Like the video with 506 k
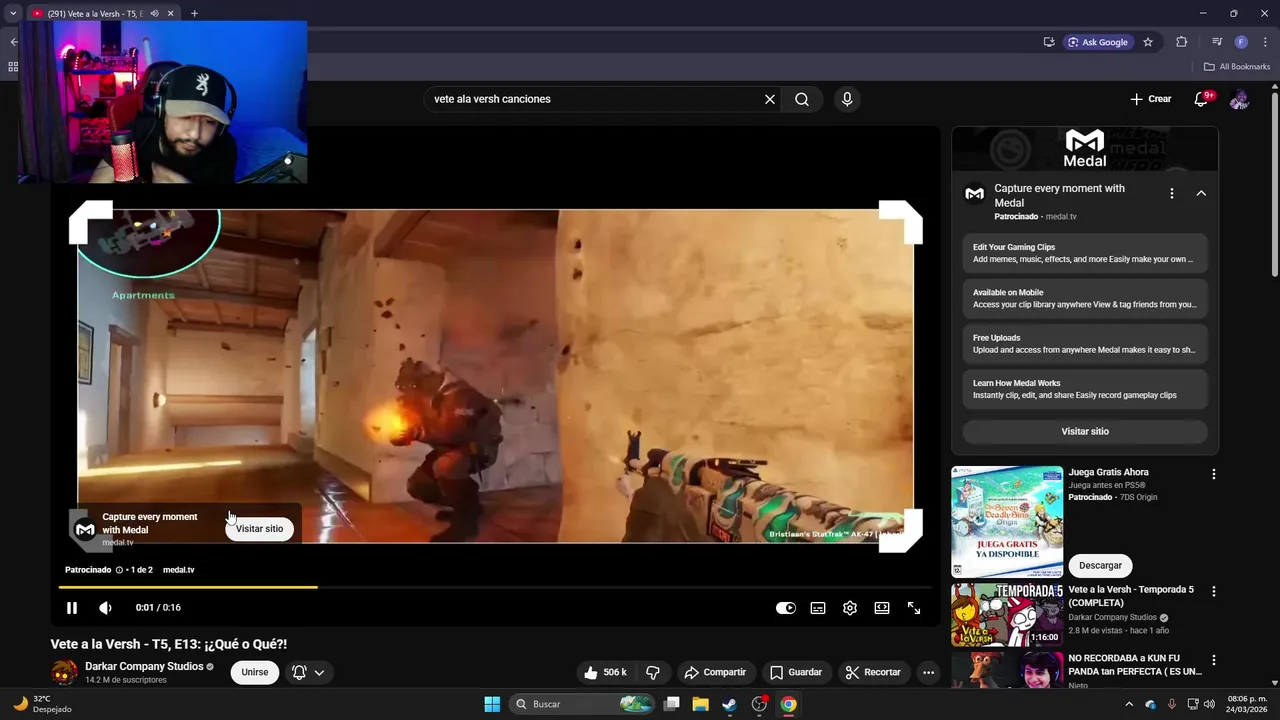The height and width of the screenshot is (720, 1280). [605, 672]
